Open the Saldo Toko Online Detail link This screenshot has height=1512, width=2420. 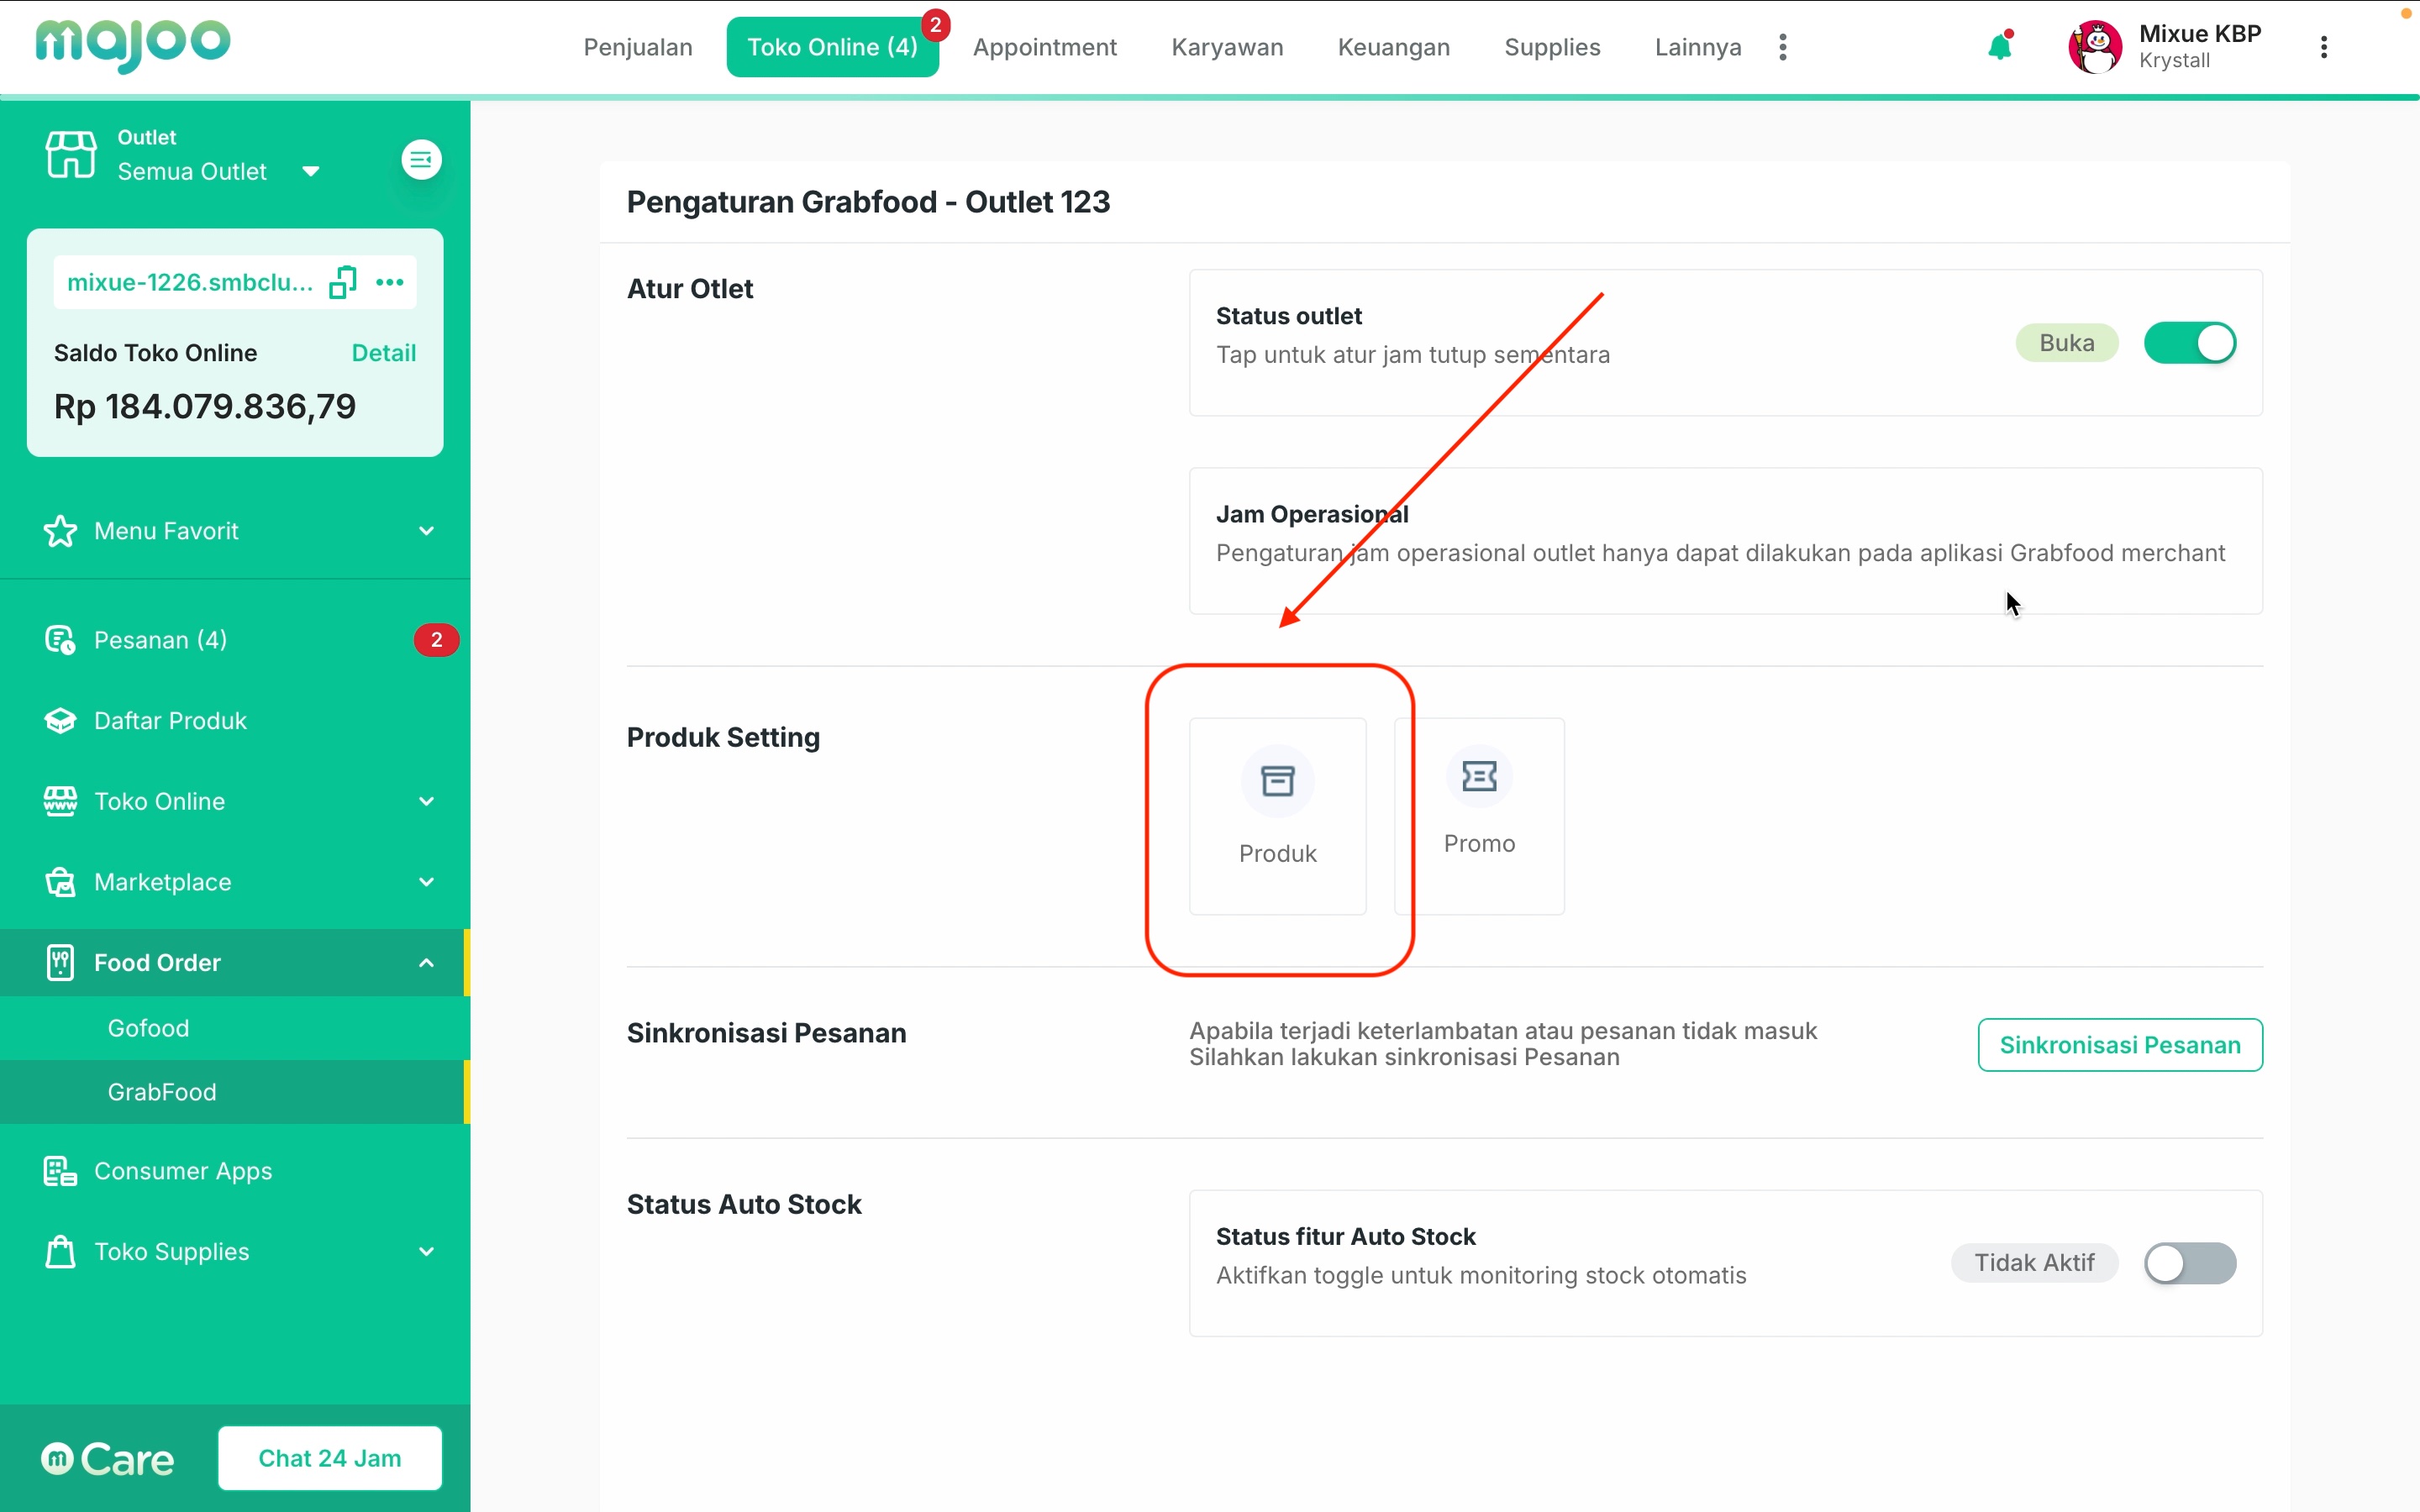(x=384, y=353)
